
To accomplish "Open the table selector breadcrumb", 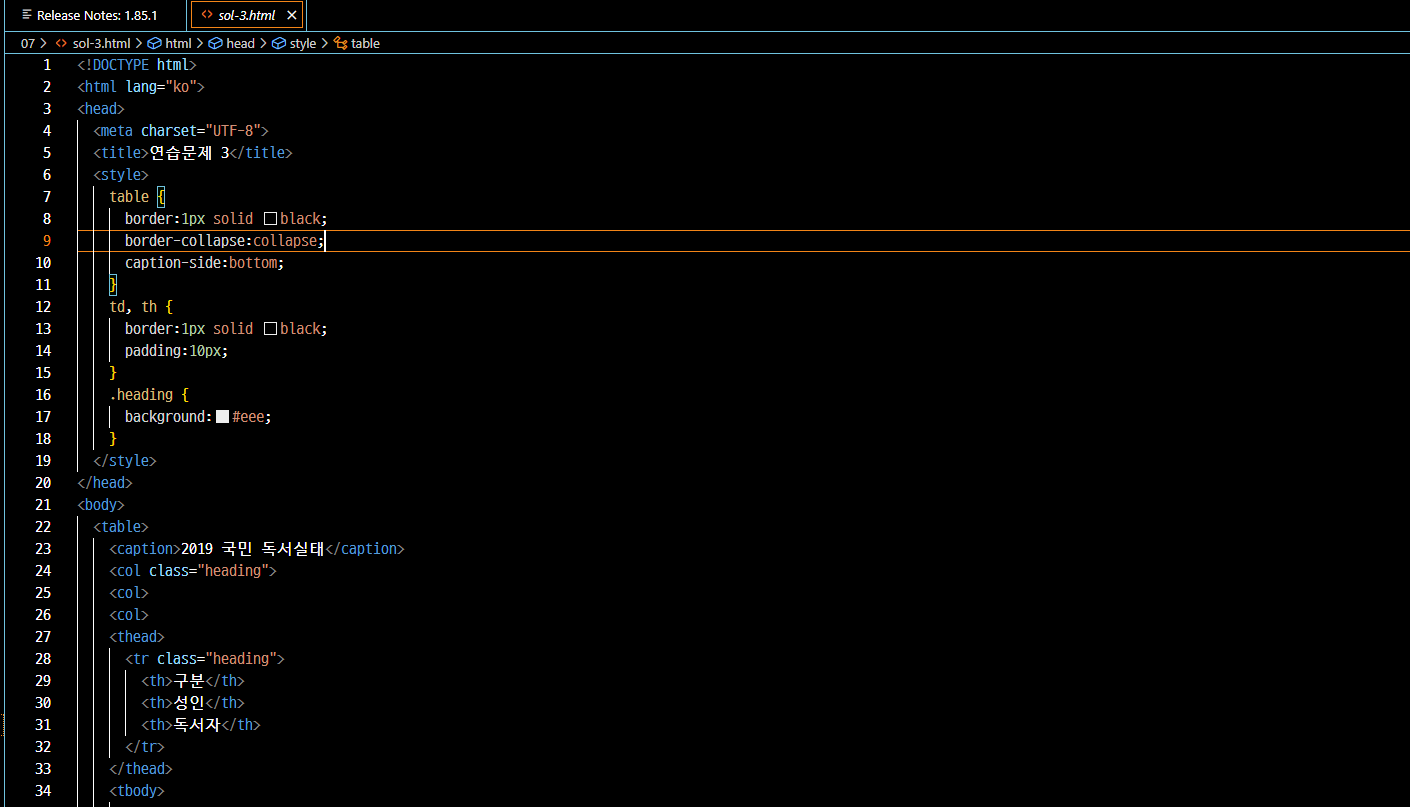I will click(x=365, y=43).
